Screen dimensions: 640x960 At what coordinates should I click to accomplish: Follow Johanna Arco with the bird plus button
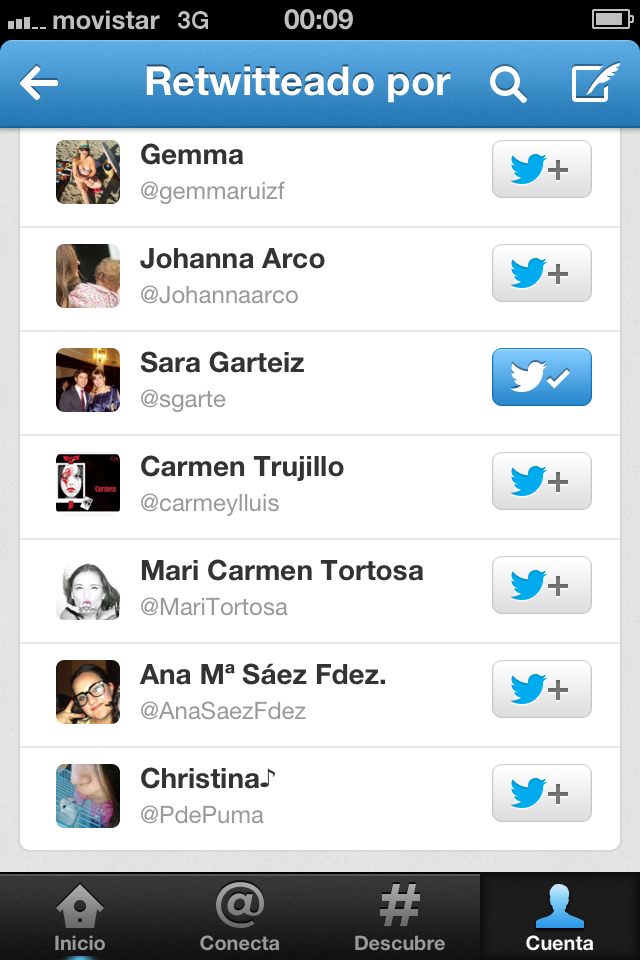tap(541, 273)
